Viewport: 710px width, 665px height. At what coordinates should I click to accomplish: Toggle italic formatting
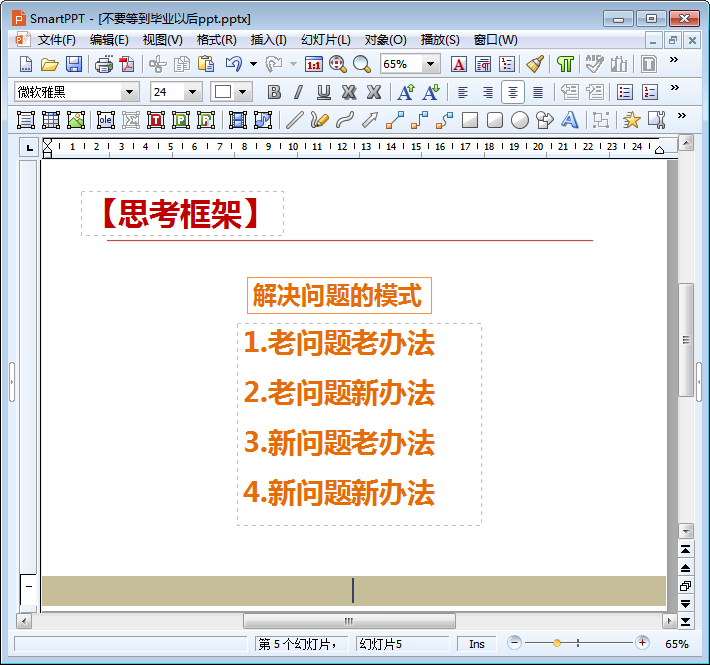pos(298,92)
